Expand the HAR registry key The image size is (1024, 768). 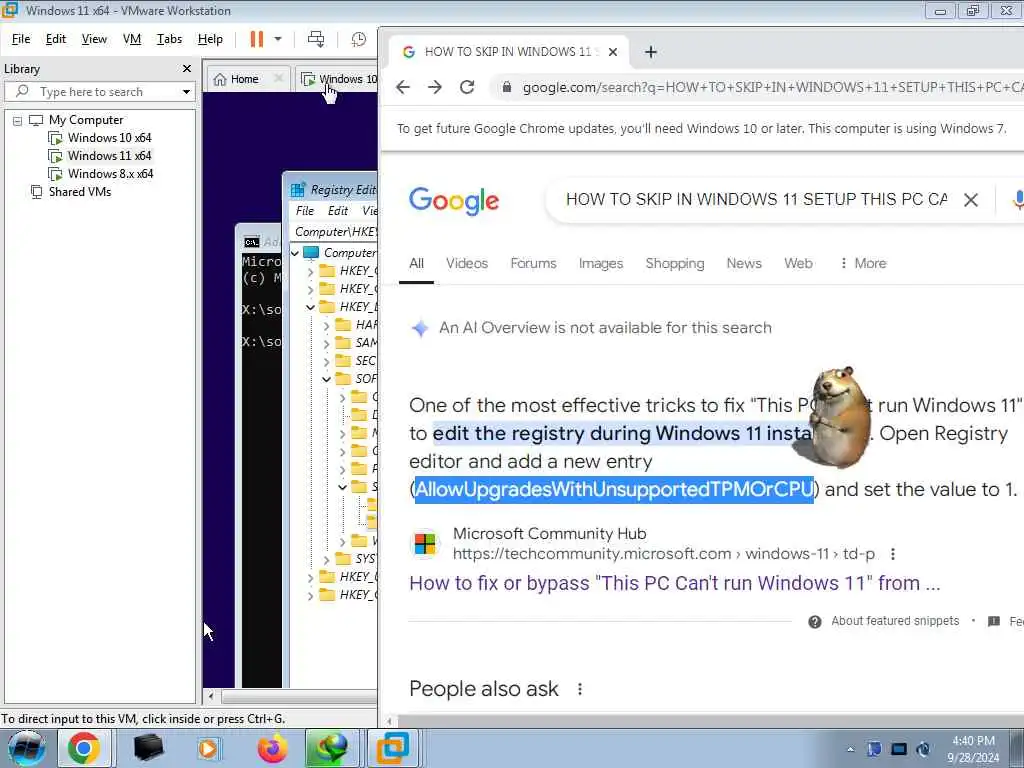click(327, 325)
